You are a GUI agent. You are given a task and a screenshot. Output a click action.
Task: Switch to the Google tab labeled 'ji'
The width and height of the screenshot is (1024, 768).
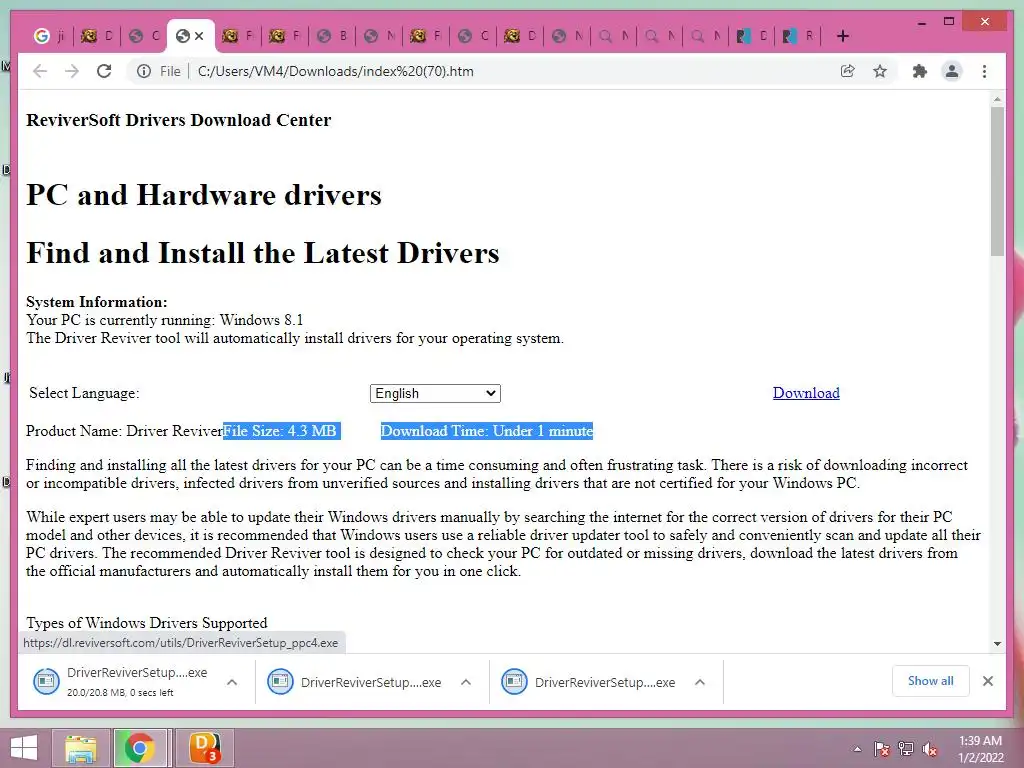[50, 36]
